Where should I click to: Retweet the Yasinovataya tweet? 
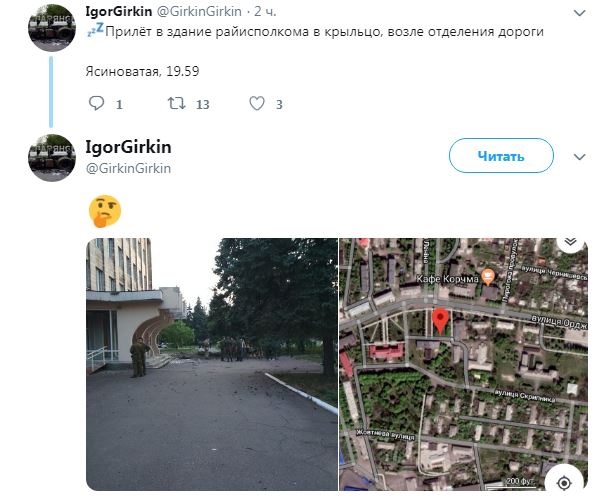click(x=176, y=104)
